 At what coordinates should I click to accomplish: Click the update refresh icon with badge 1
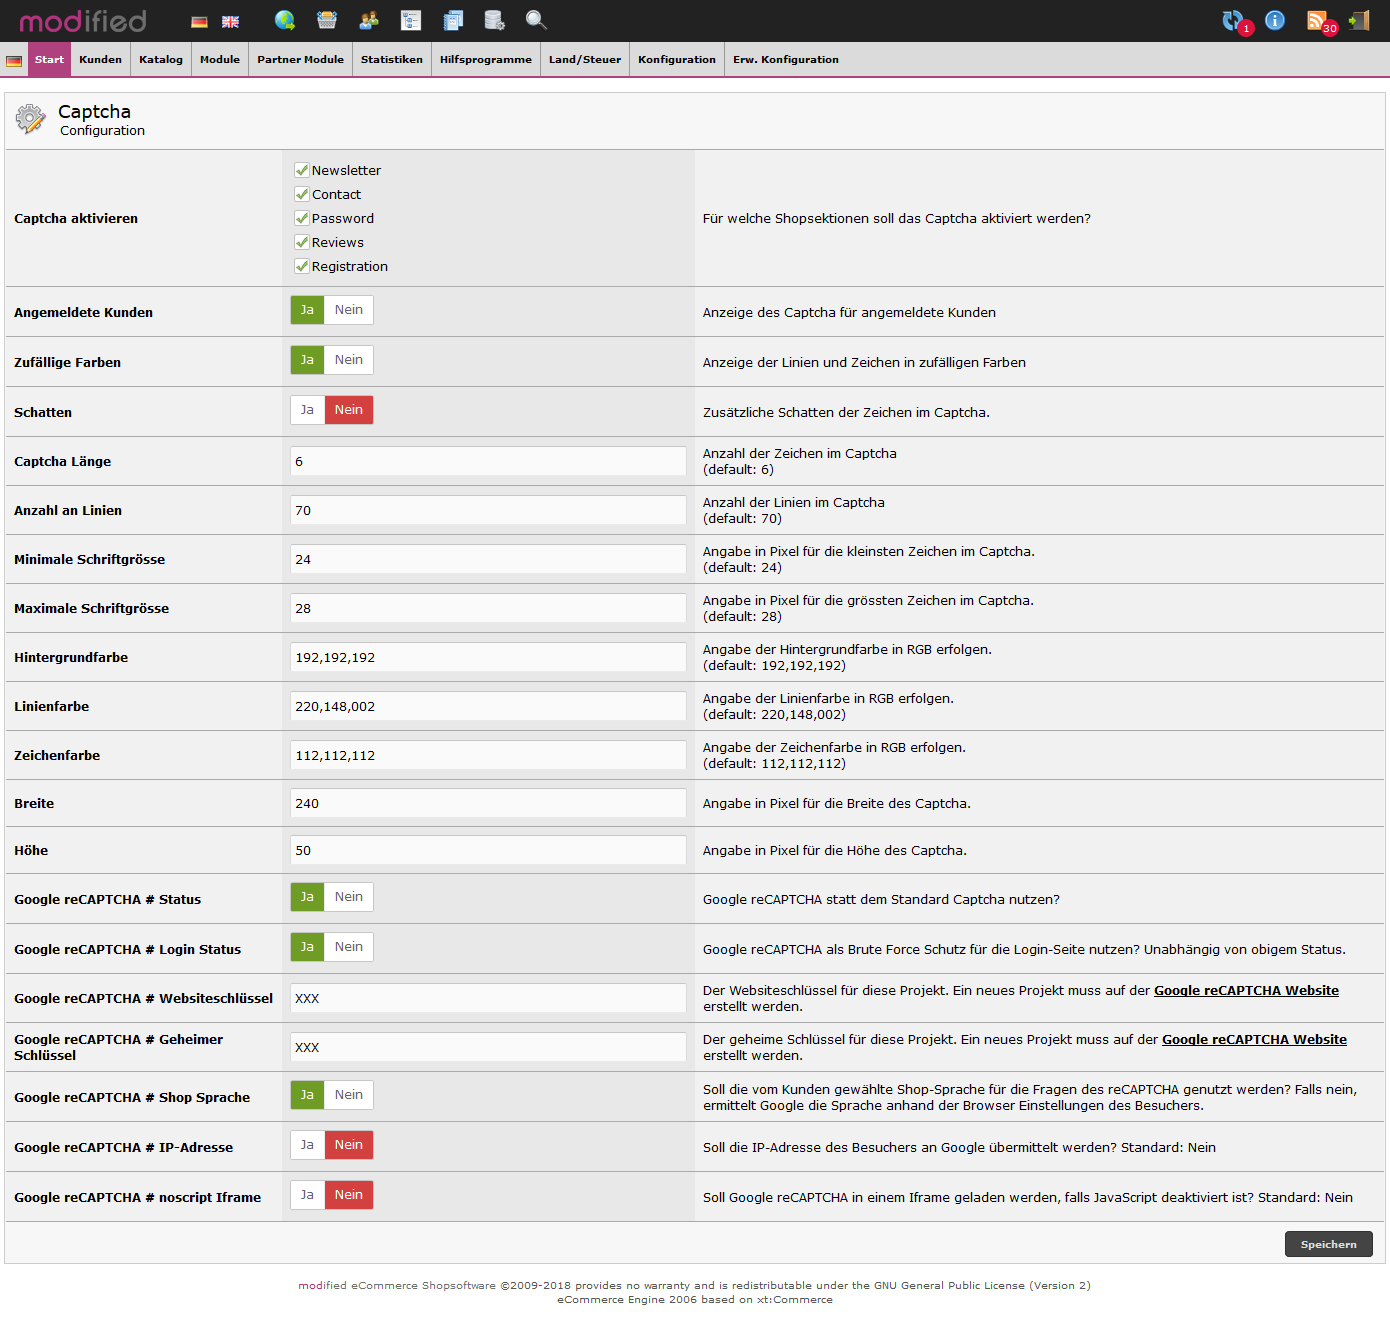1235,21
